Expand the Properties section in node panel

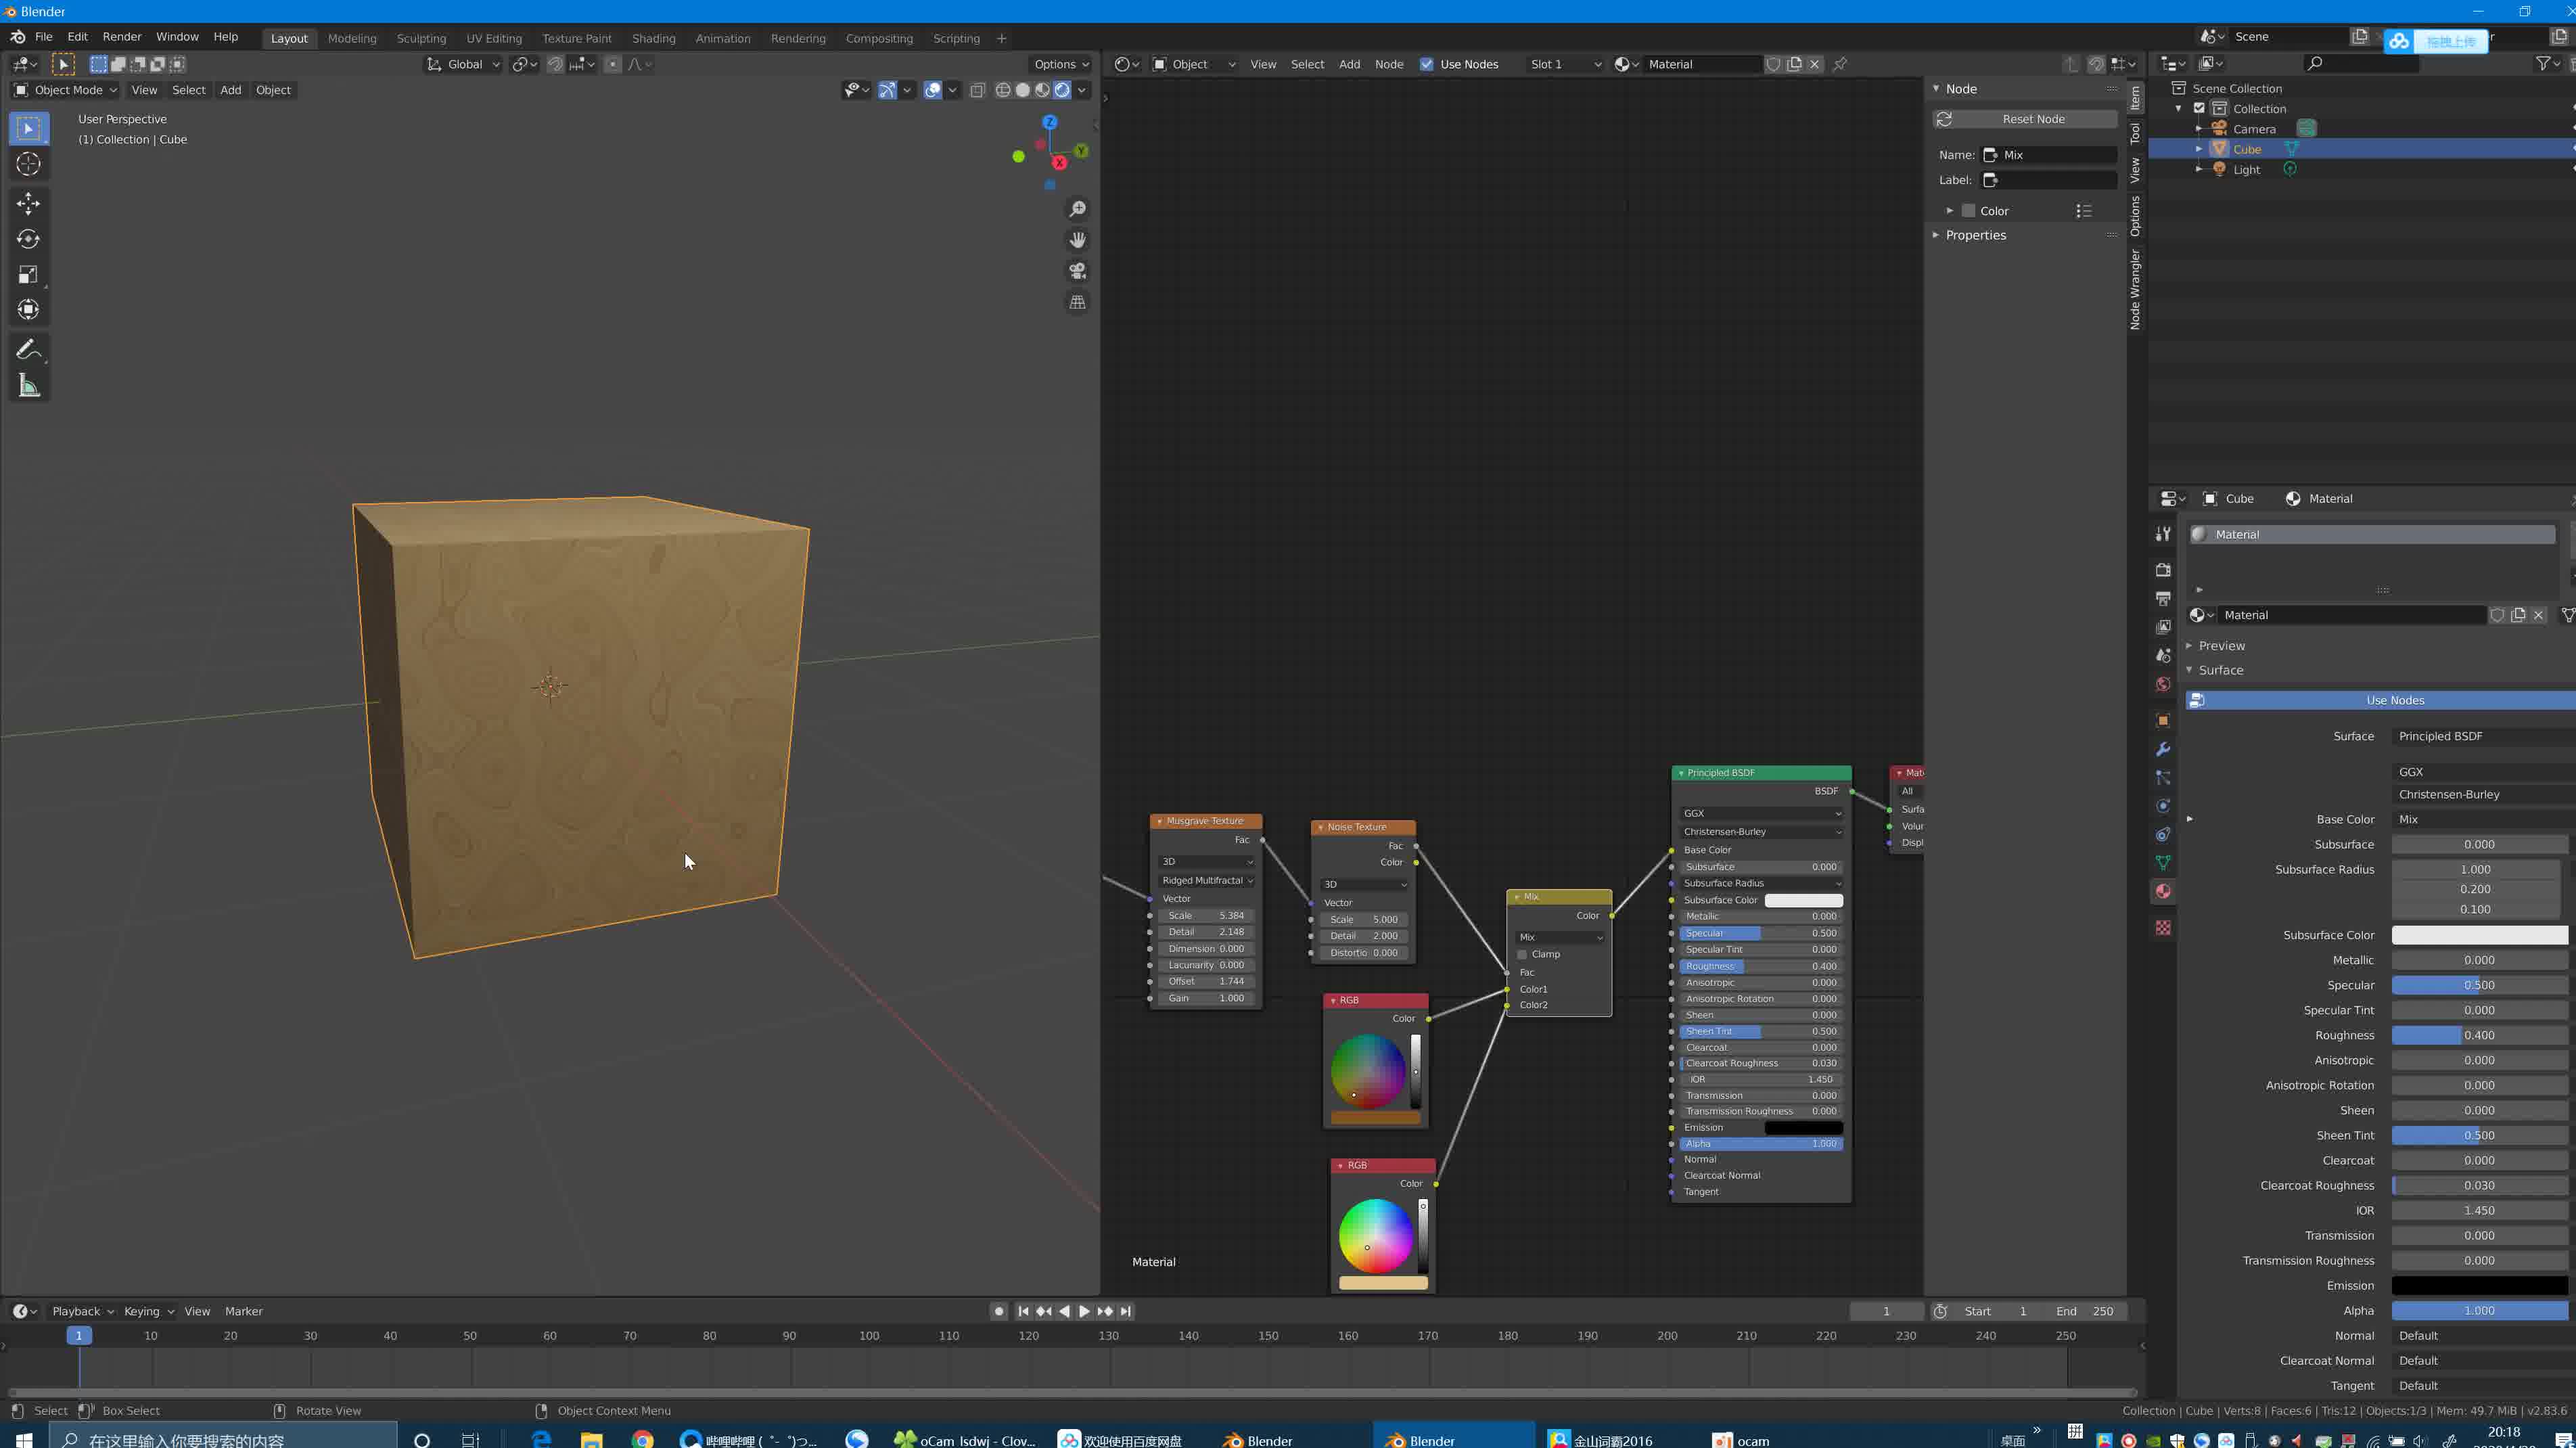pyautogui.click(x=1939, y=233)
